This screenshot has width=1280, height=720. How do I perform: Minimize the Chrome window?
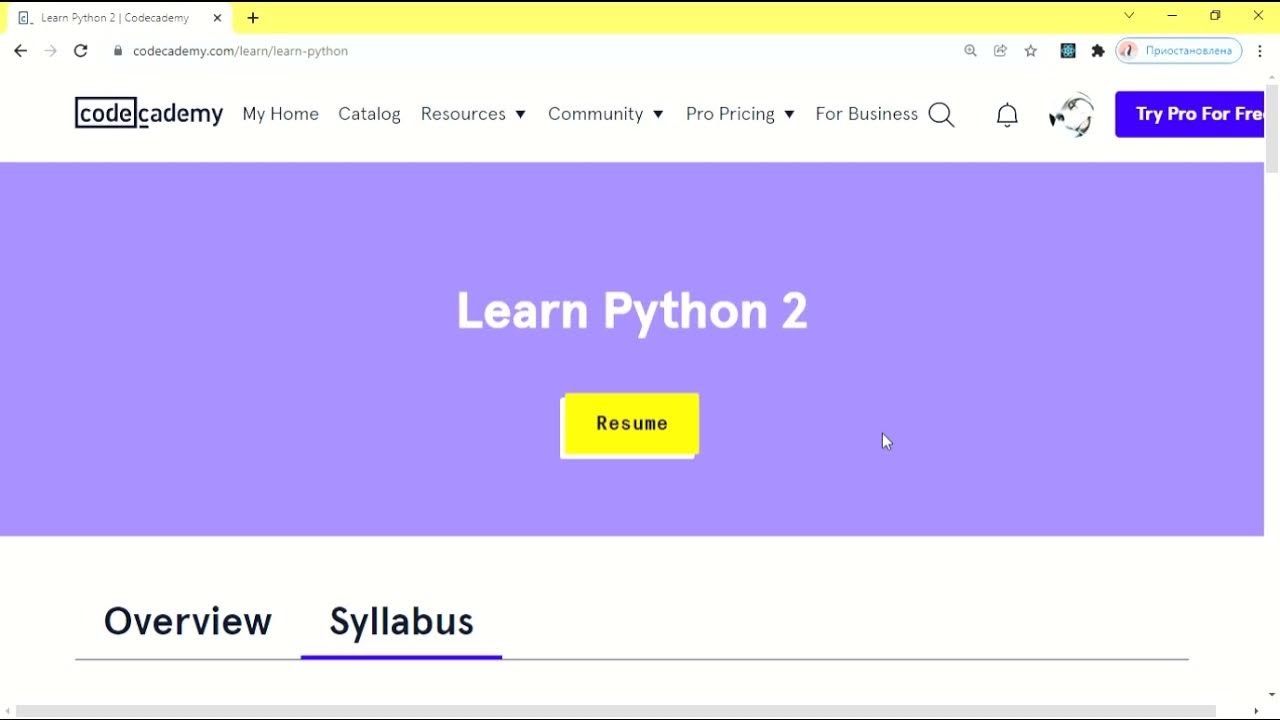pyautogui.click(x=1172, y=15)
